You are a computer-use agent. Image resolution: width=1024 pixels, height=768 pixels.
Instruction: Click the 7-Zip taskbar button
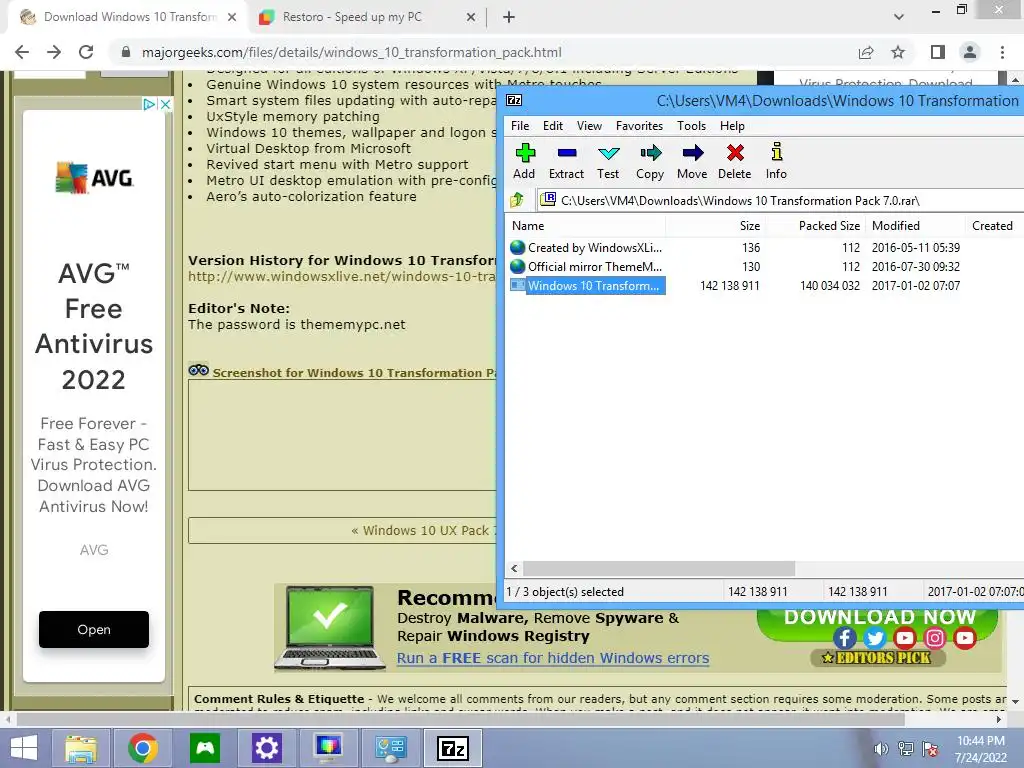coord(453,748)
